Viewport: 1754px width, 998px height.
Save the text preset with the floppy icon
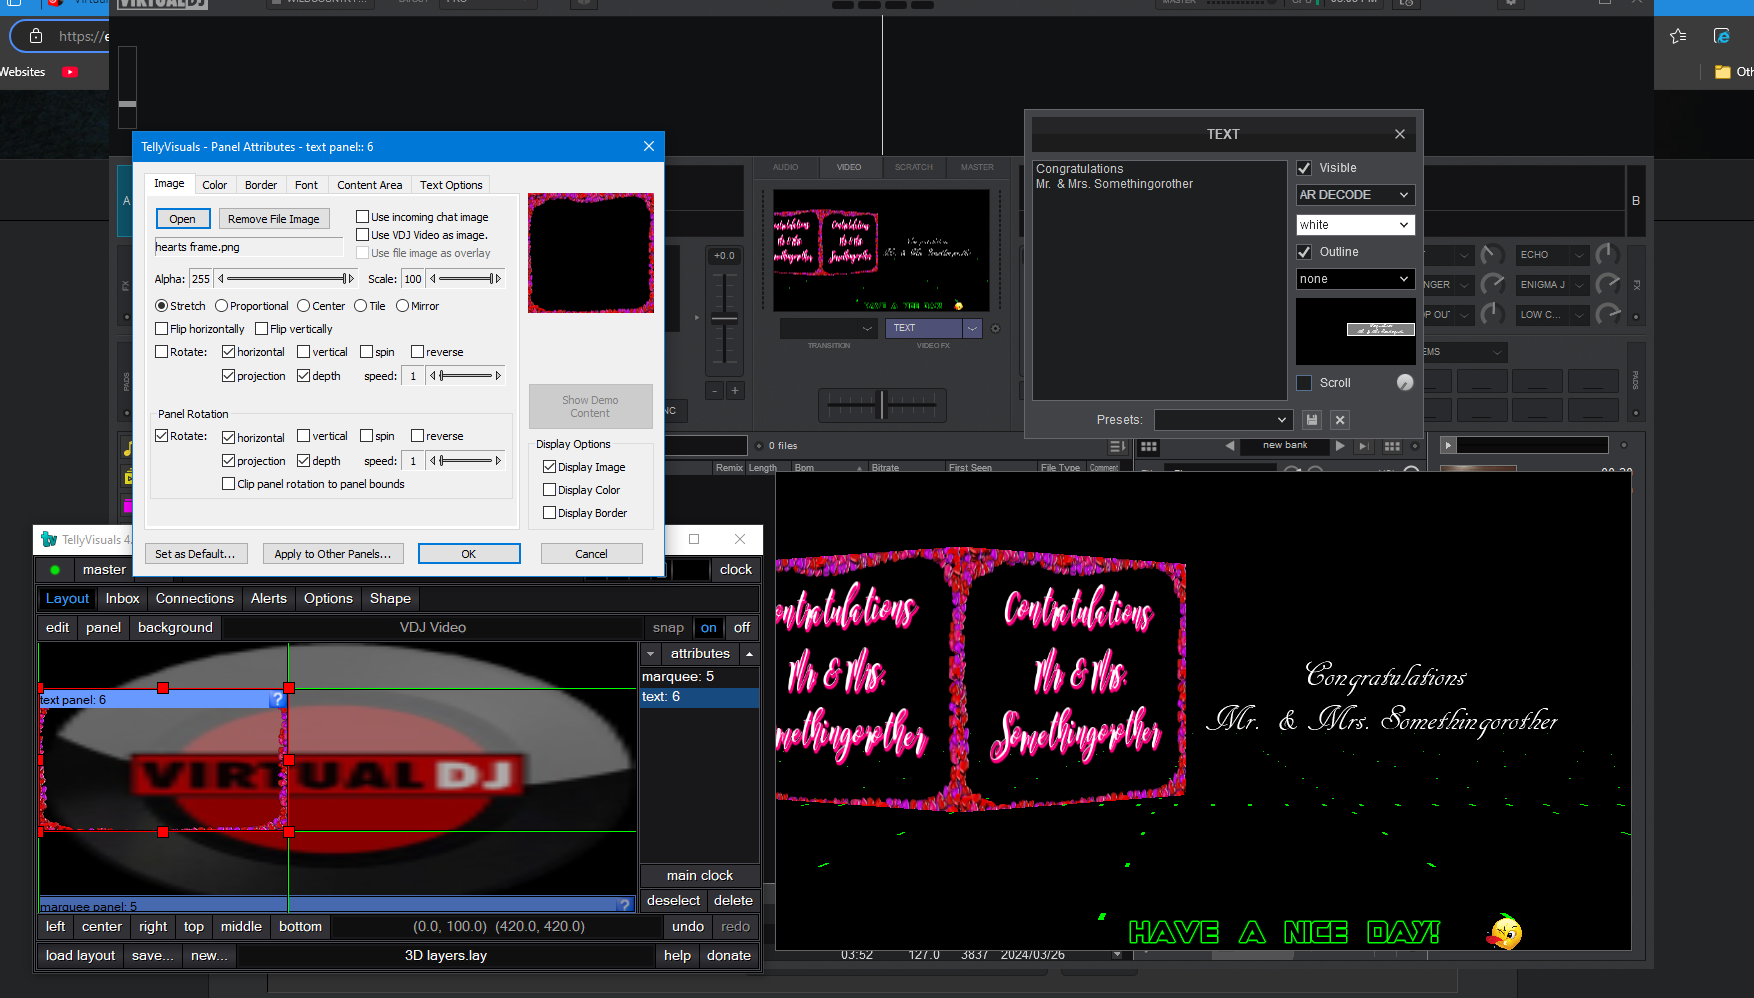(x=1312, y=420)
